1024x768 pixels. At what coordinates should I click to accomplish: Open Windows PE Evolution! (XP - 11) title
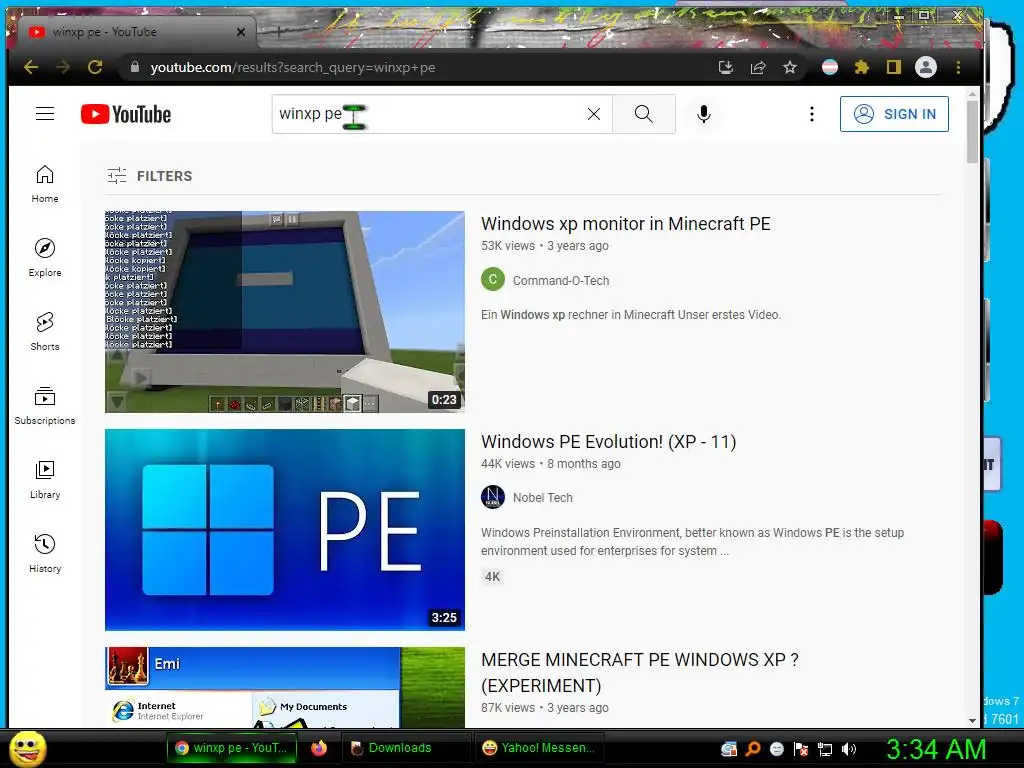(x=609, y=442)
